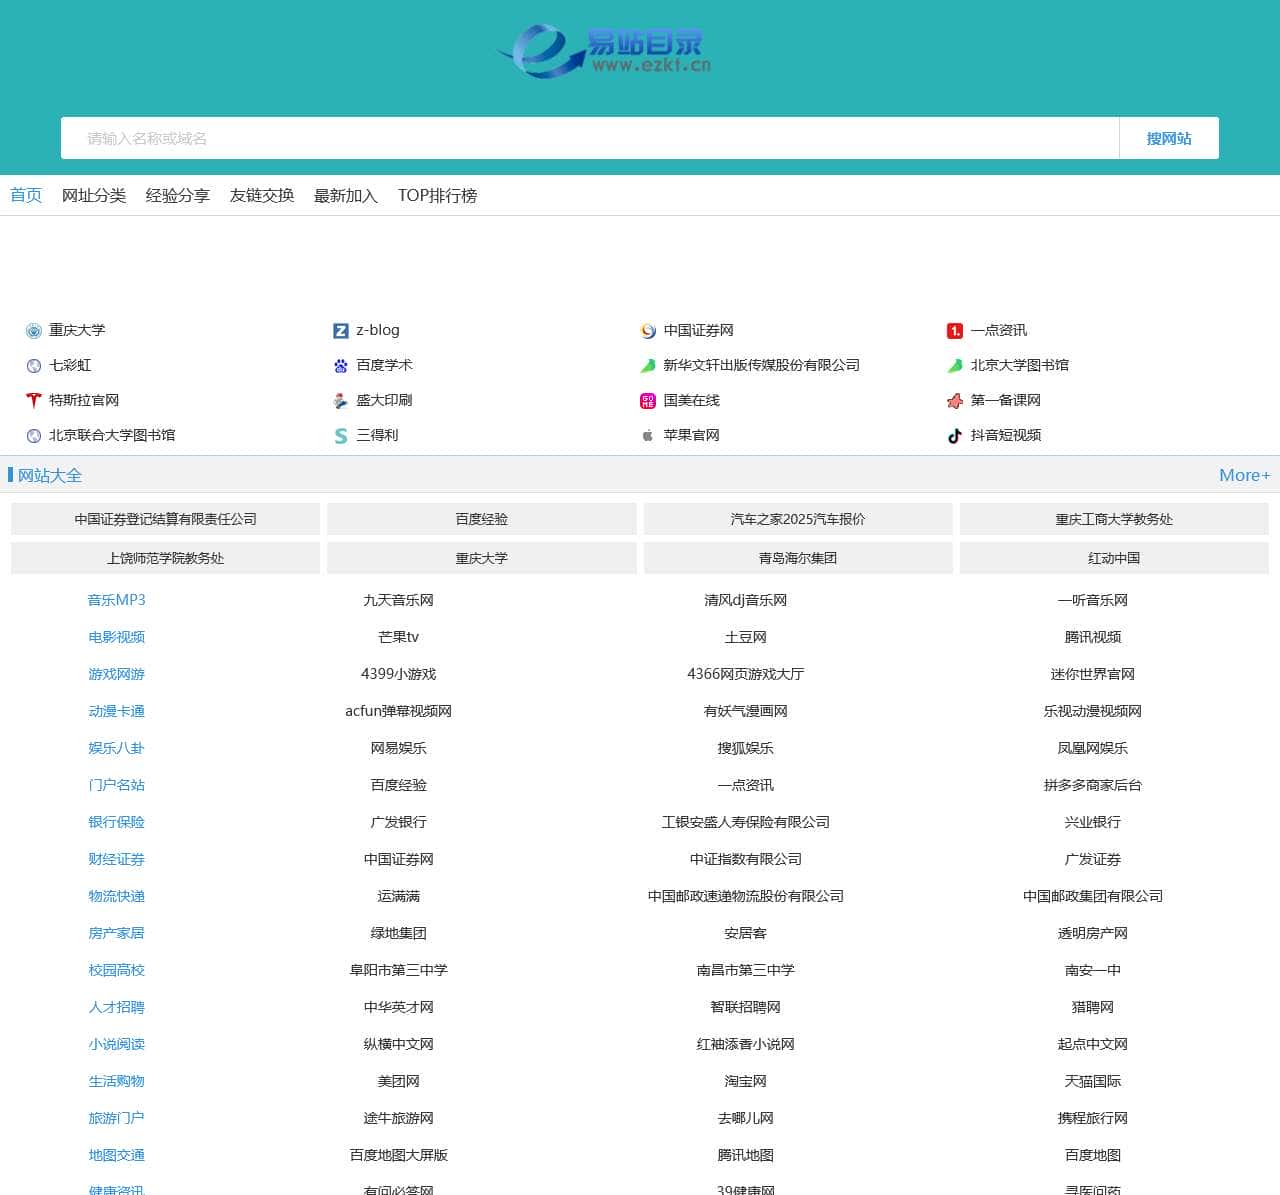Open the 腾讯视频 link
The height and width of the screenshot is (1195, 1280).
(1092, 637)
